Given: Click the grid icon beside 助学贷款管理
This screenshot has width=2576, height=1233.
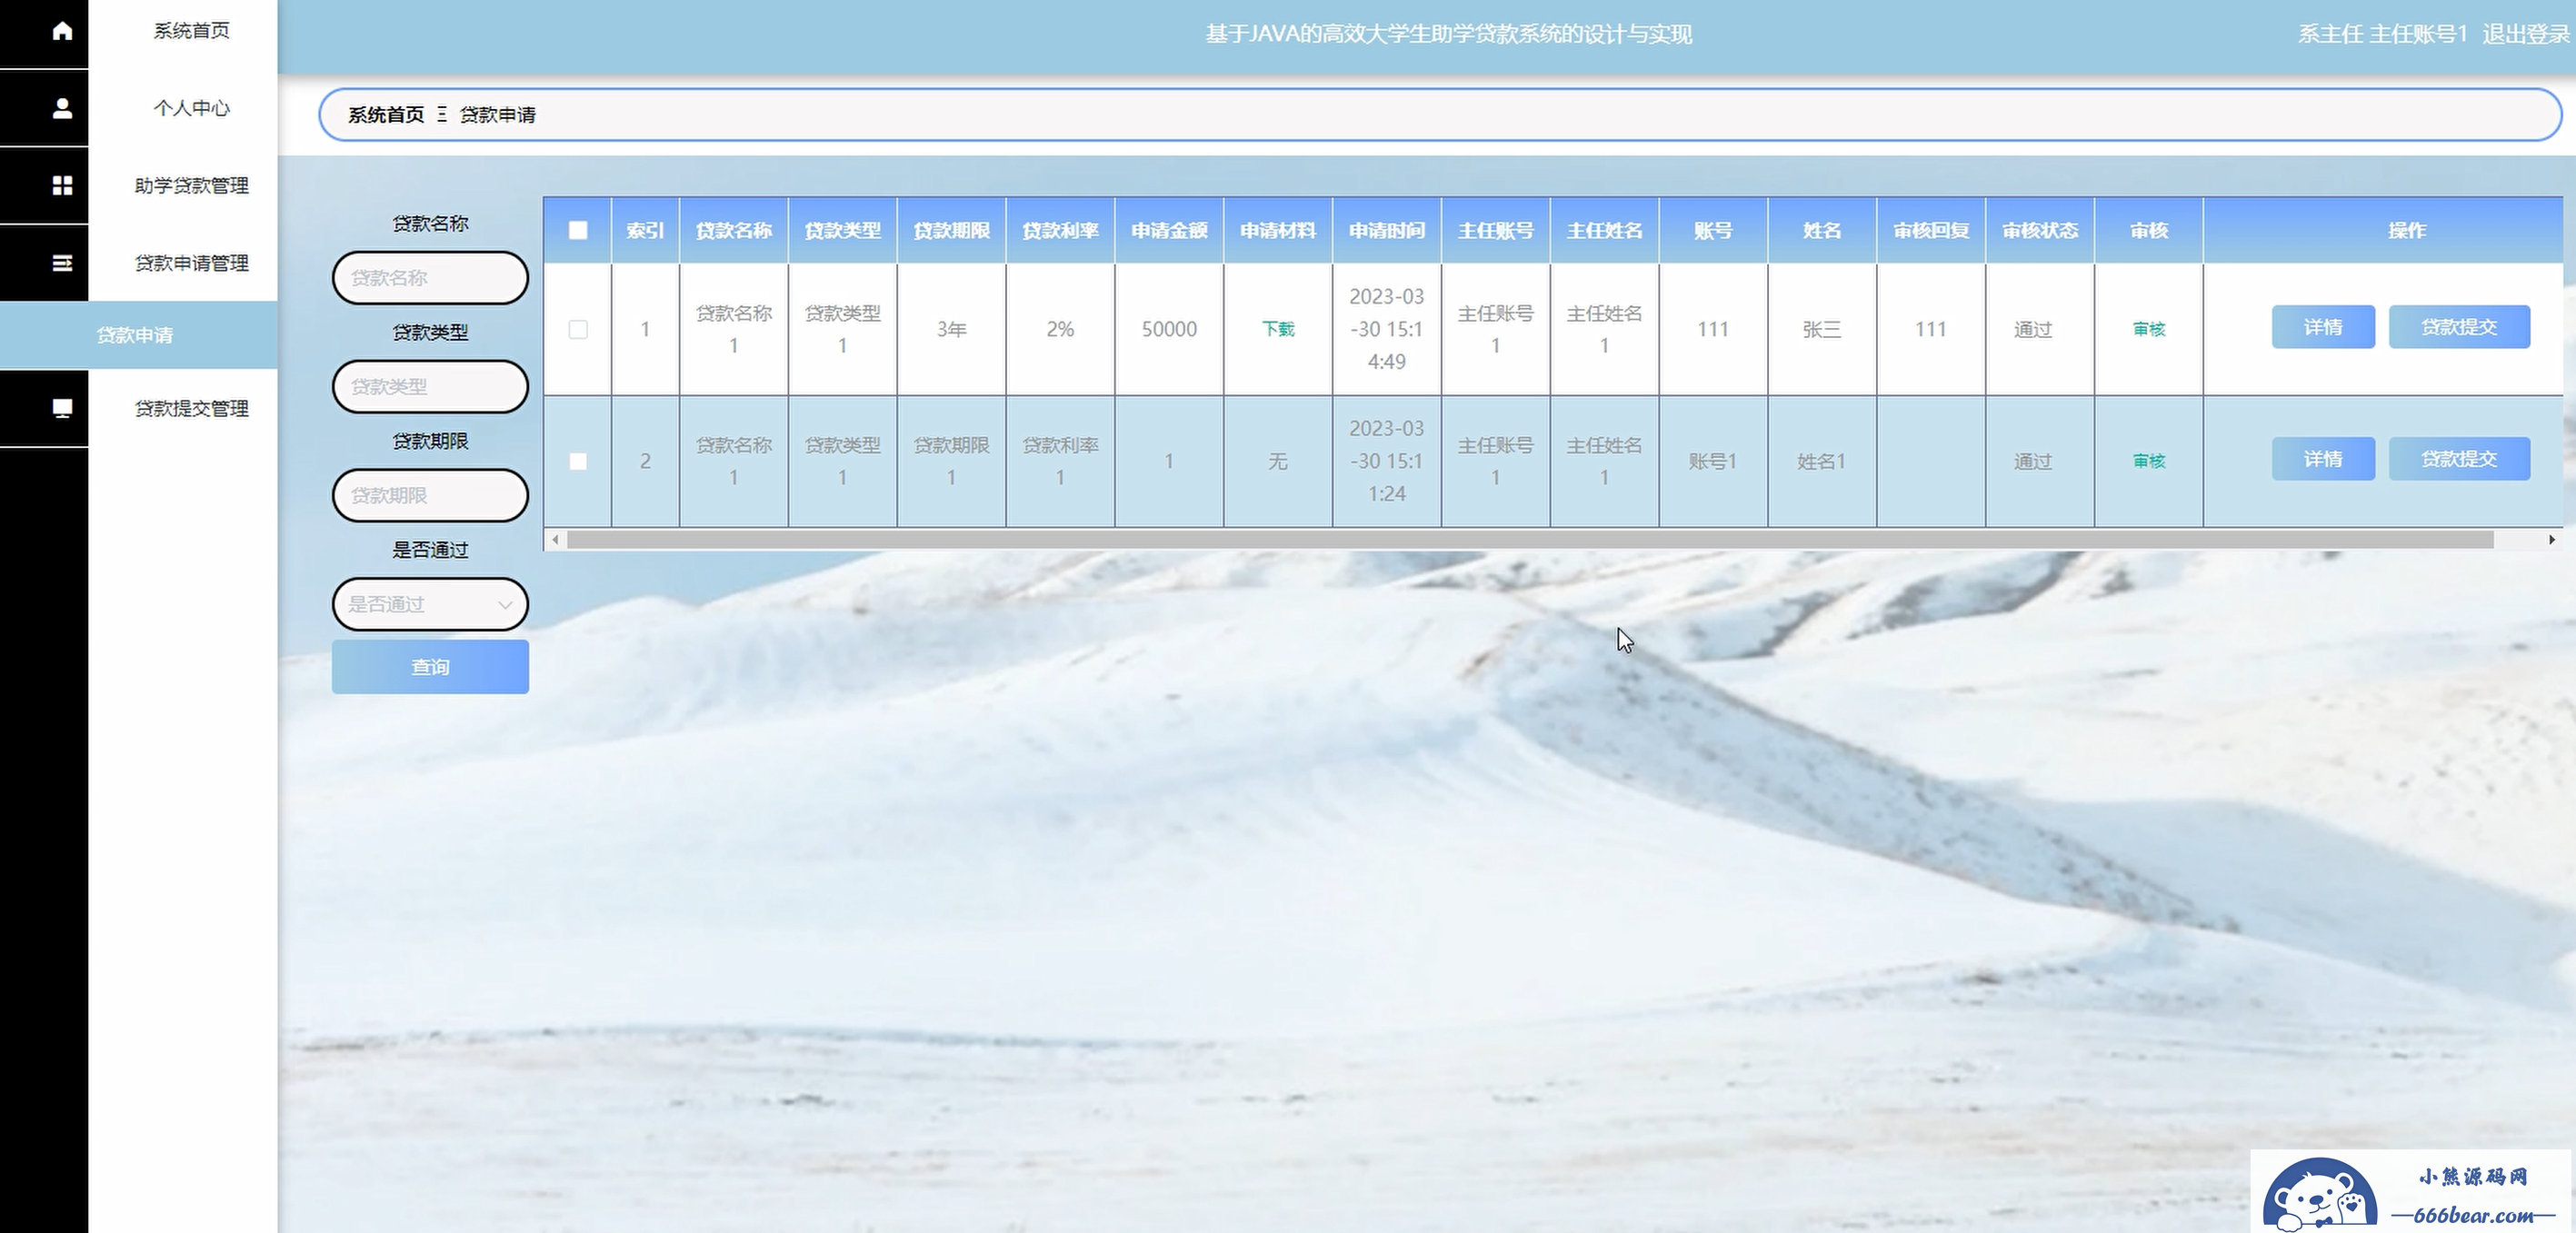Looking at the screenshot, I should tap(62, 185).
